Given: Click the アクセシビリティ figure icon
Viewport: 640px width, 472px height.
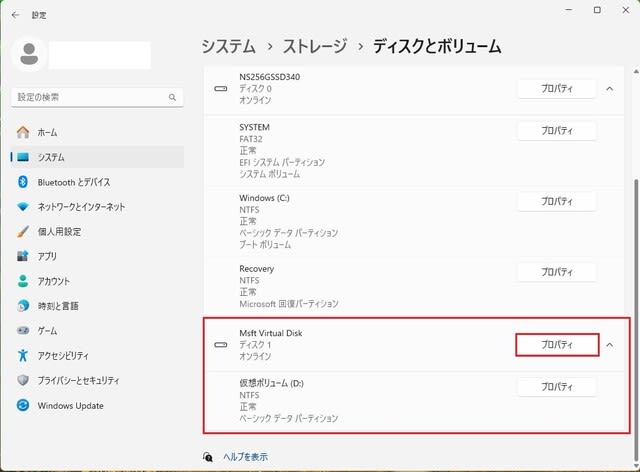Looking at the screenshot, I should tap(23, 355).
